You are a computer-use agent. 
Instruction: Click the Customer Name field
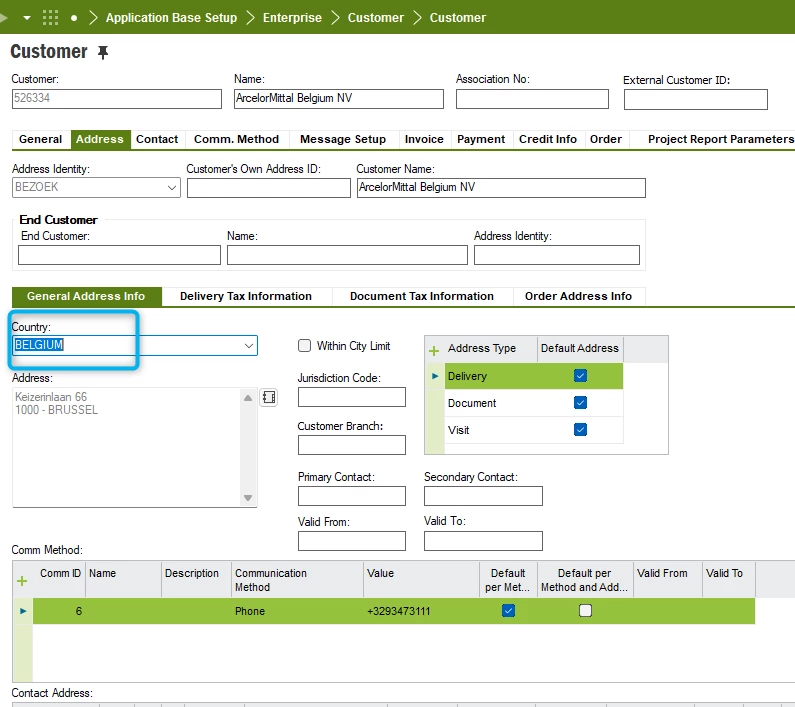click(x=501, y=188)
